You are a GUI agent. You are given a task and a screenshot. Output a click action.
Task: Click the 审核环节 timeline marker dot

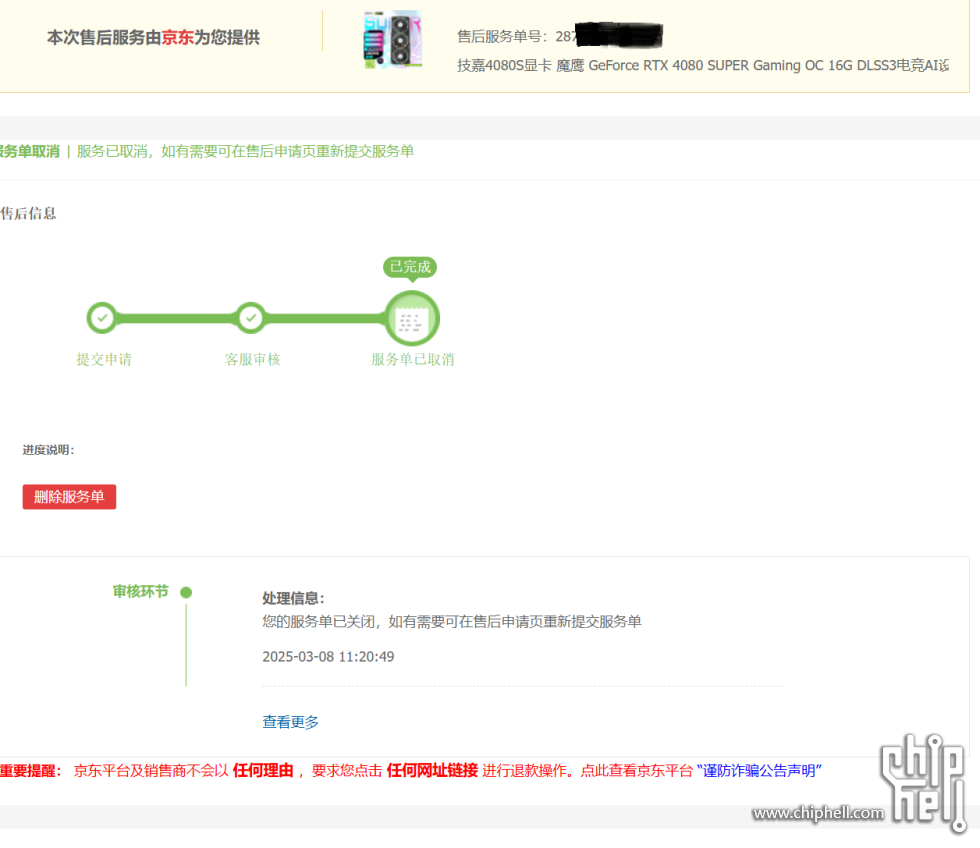tap(186, 592)
